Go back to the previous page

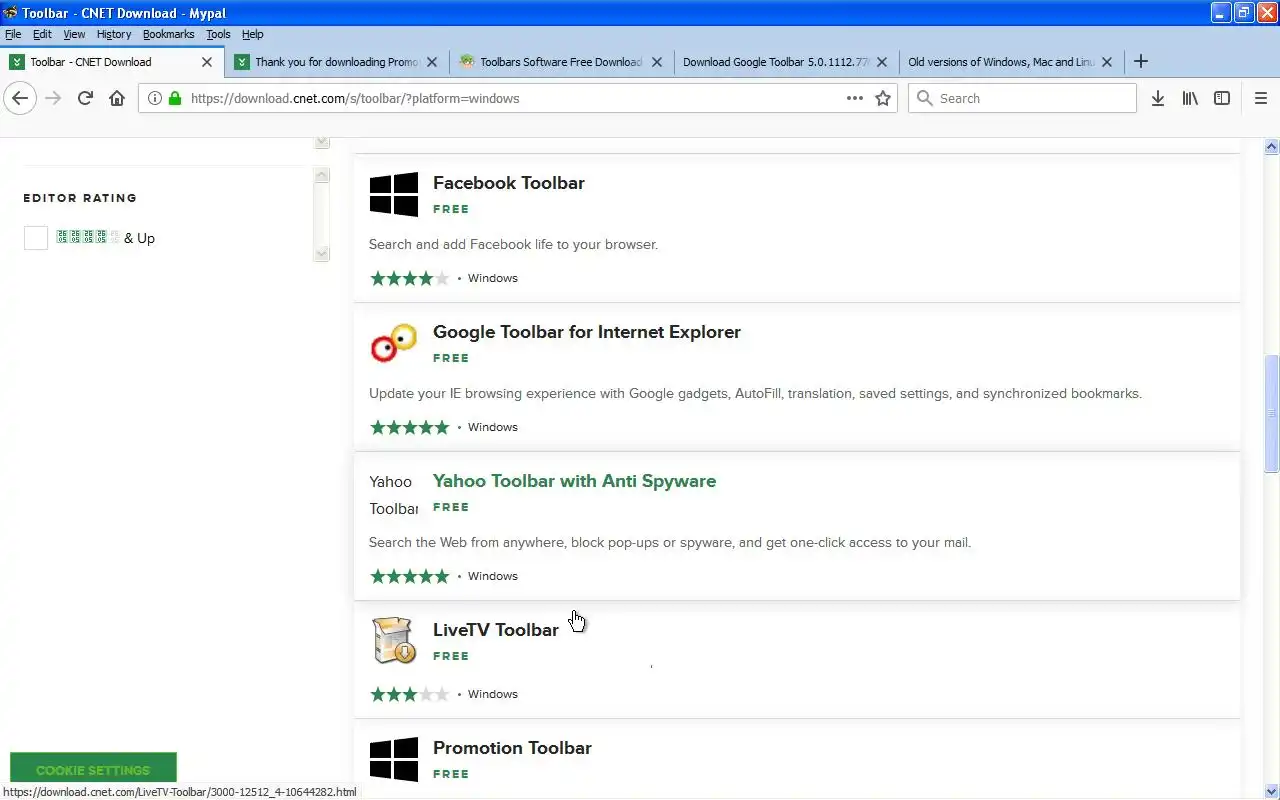20,98
